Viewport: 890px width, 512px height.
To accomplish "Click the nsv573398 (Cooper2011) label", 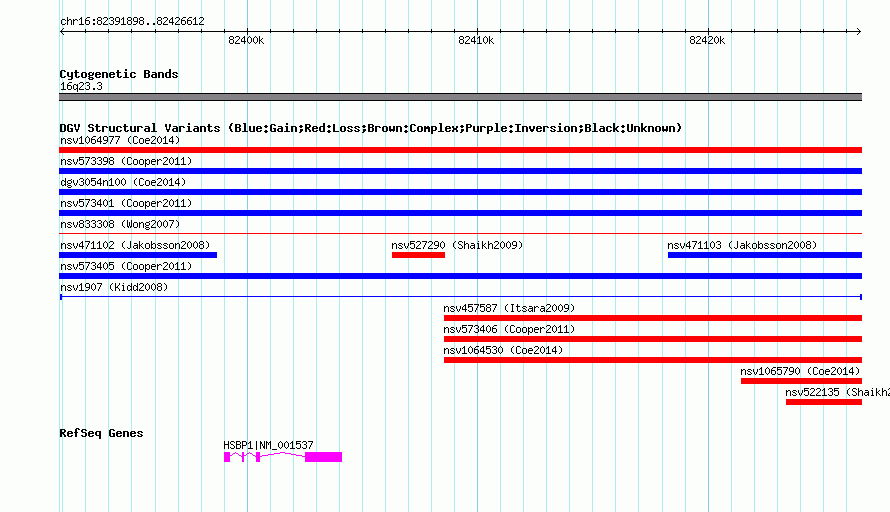I will click(126, 161).
